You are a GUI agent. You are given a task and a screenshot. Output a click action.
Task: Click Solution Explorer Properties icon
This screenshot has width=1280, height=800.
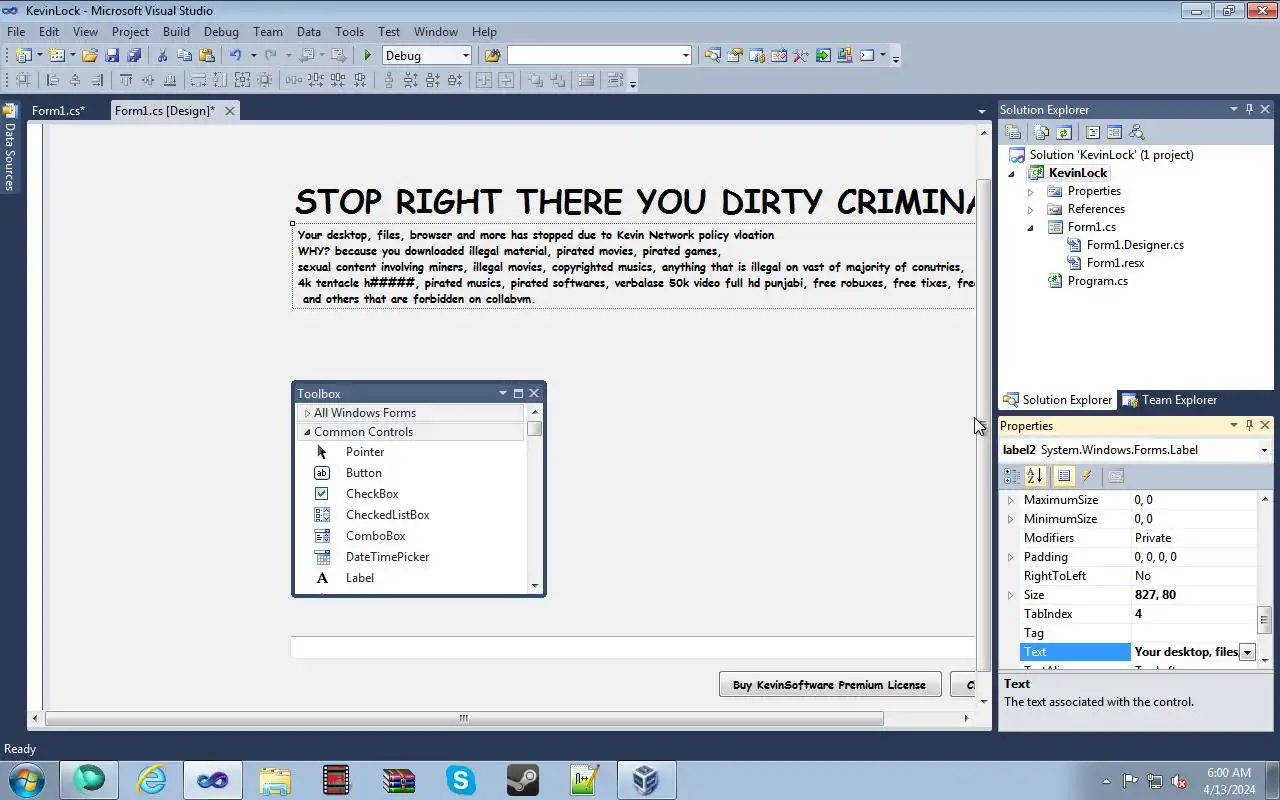pos(1012,132)
